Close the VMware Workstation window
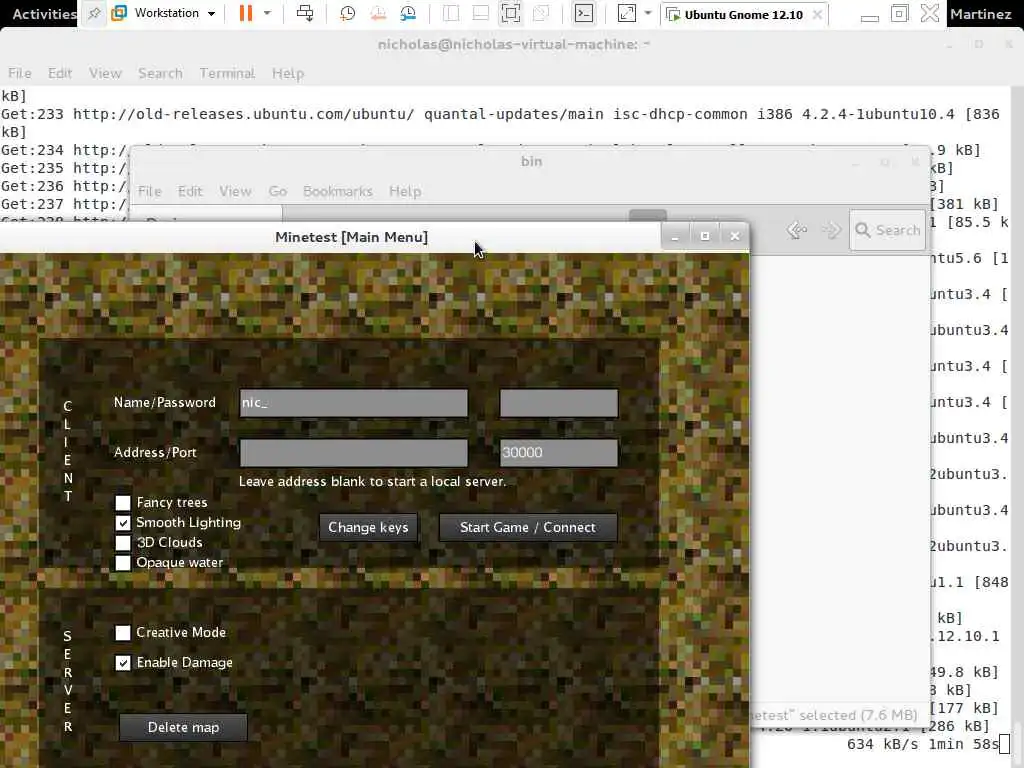Image resolution: width=1024 pixels, height=768 pixels. (930, 14)
